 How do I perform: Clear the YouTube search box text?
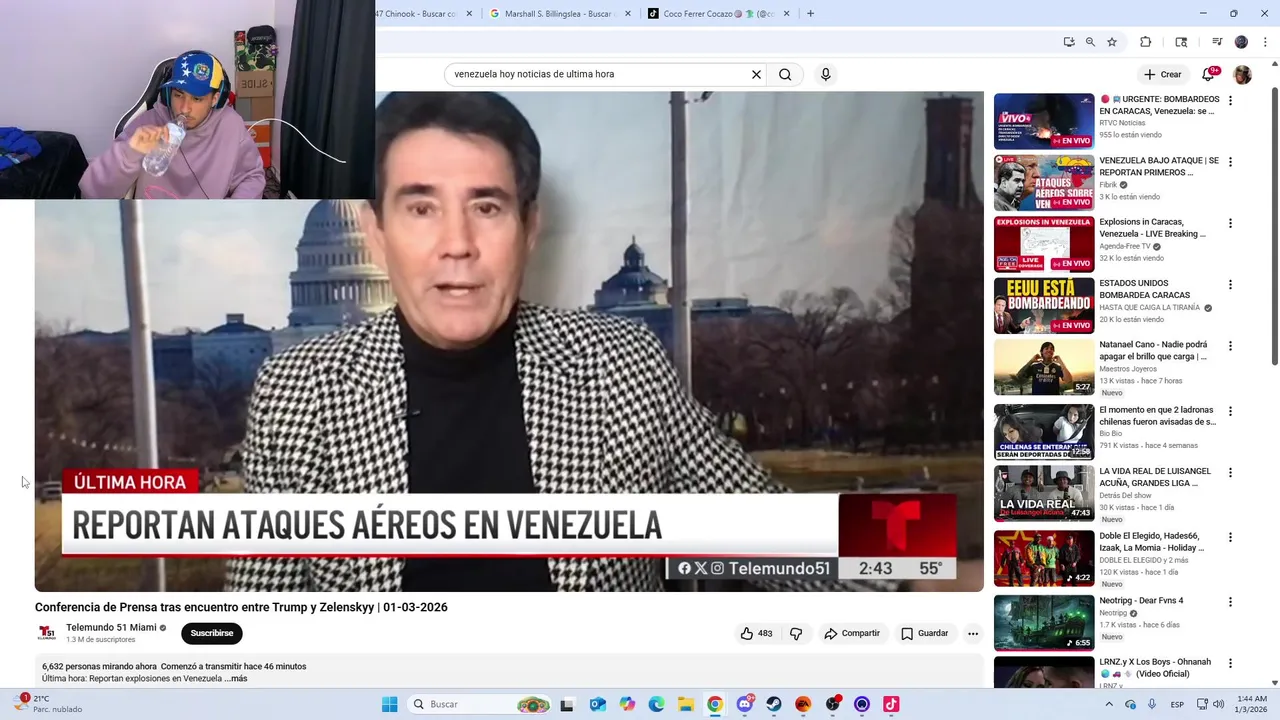tap(756, 74)
